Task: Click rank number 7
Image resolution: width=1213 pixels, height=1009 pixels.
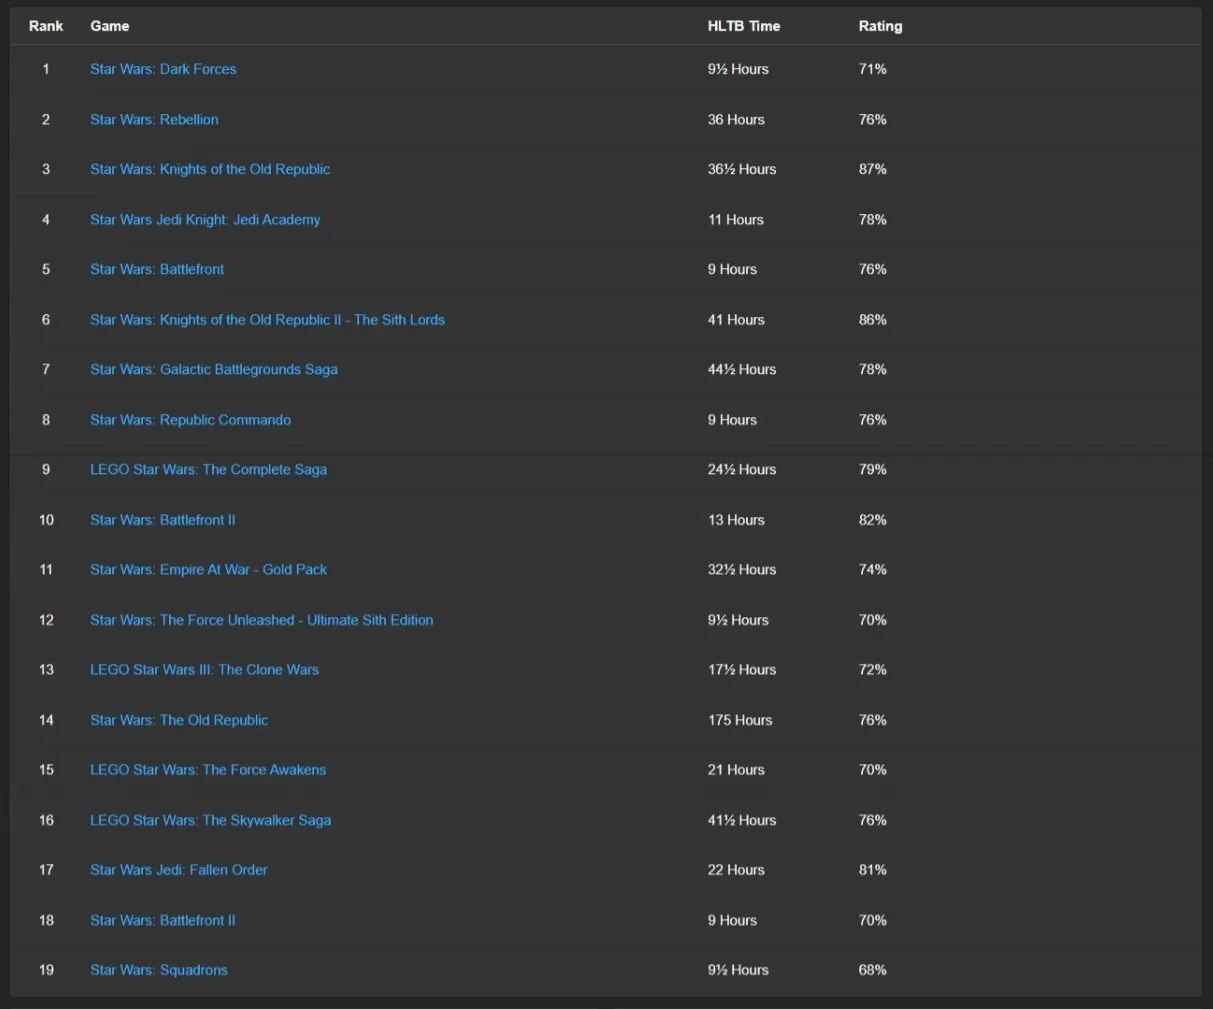Action: pos(46,369)
